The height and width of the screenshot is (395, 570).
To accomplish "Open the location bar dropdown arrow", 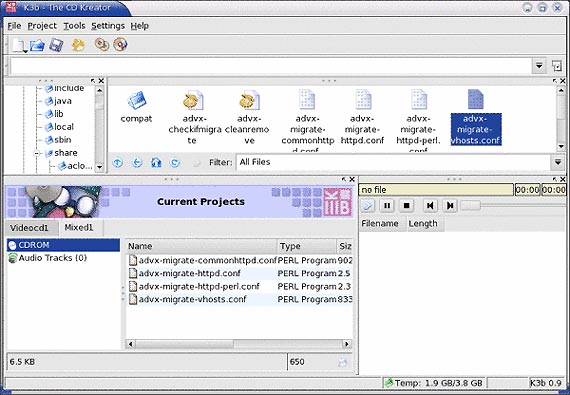I will (x=539, y=66).
